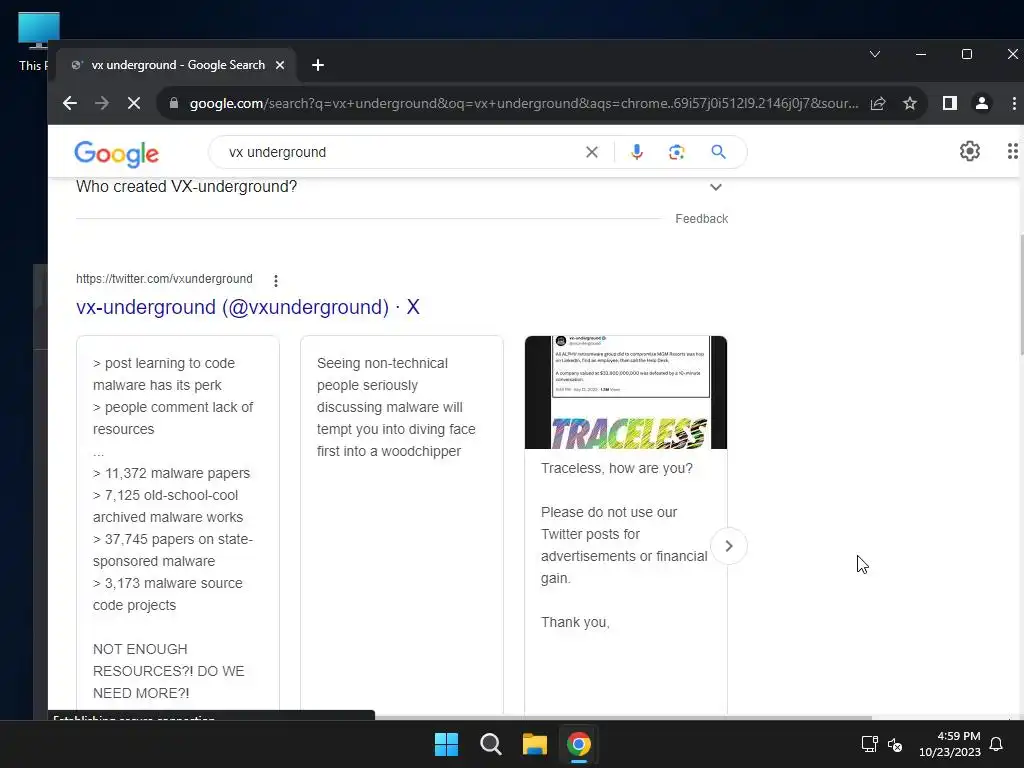
Task: Open the new tab plus button
Action: [318, 65]
